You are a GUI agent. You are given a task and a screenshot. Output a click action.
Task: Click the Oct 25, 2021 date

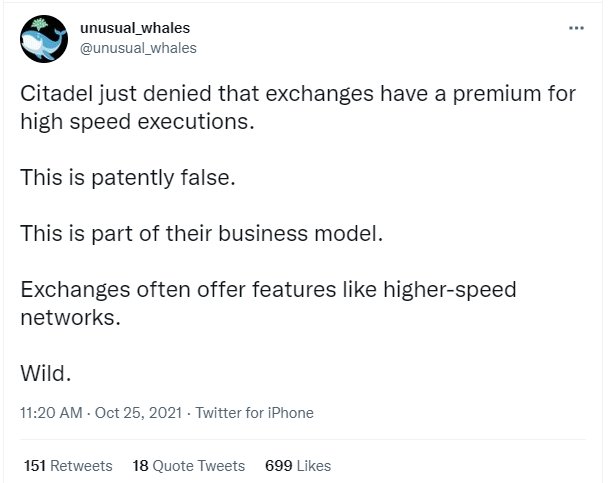coord(139,413)
